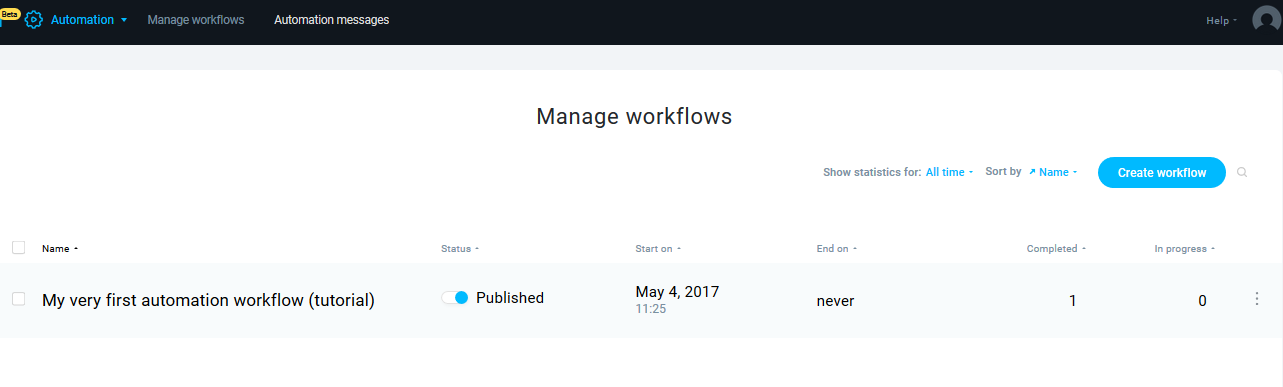Open the user avatar profile icon
Viewport: 1283px width, 387px height.
coord(1266,20)
